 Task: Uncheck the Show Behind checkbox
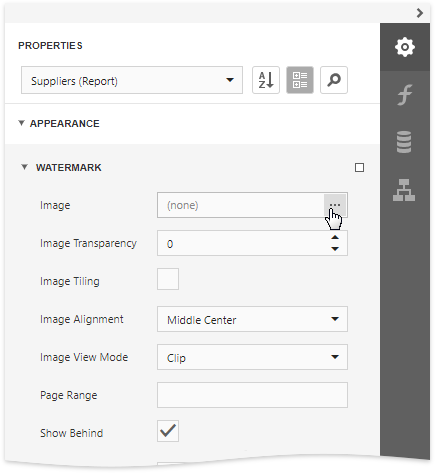tap(168, 431)
